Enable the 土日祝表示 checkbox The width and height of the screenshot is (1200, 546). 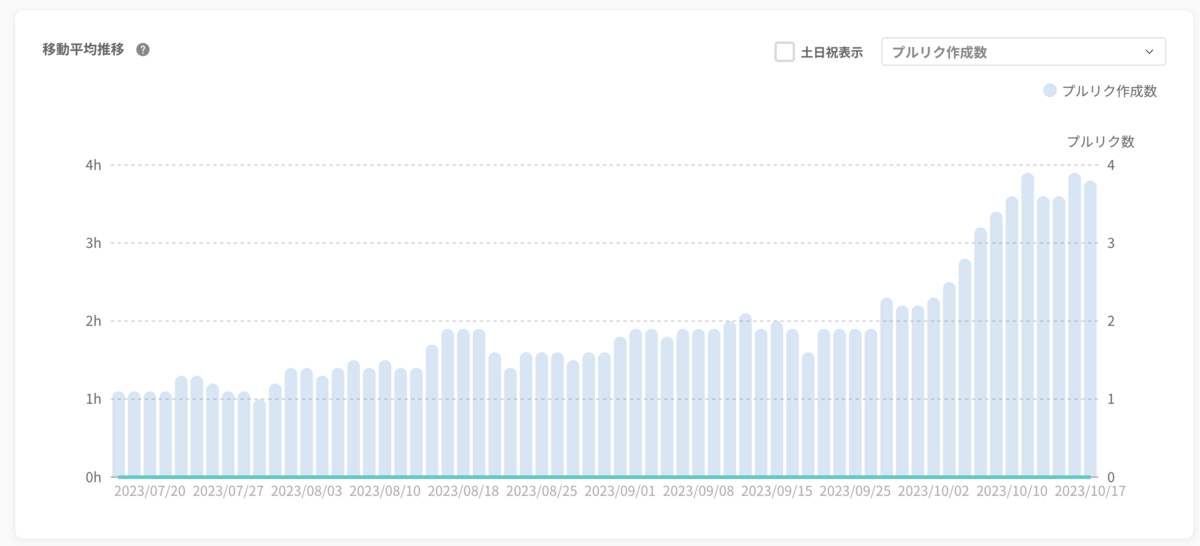tap(785, 52)
